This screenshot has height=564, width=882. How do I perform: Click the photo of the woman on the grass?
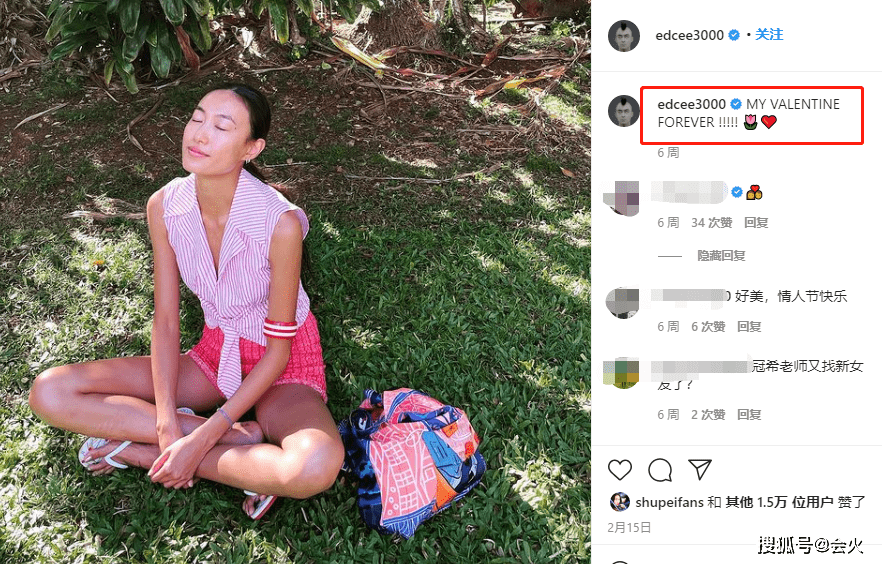pos(295,282)
